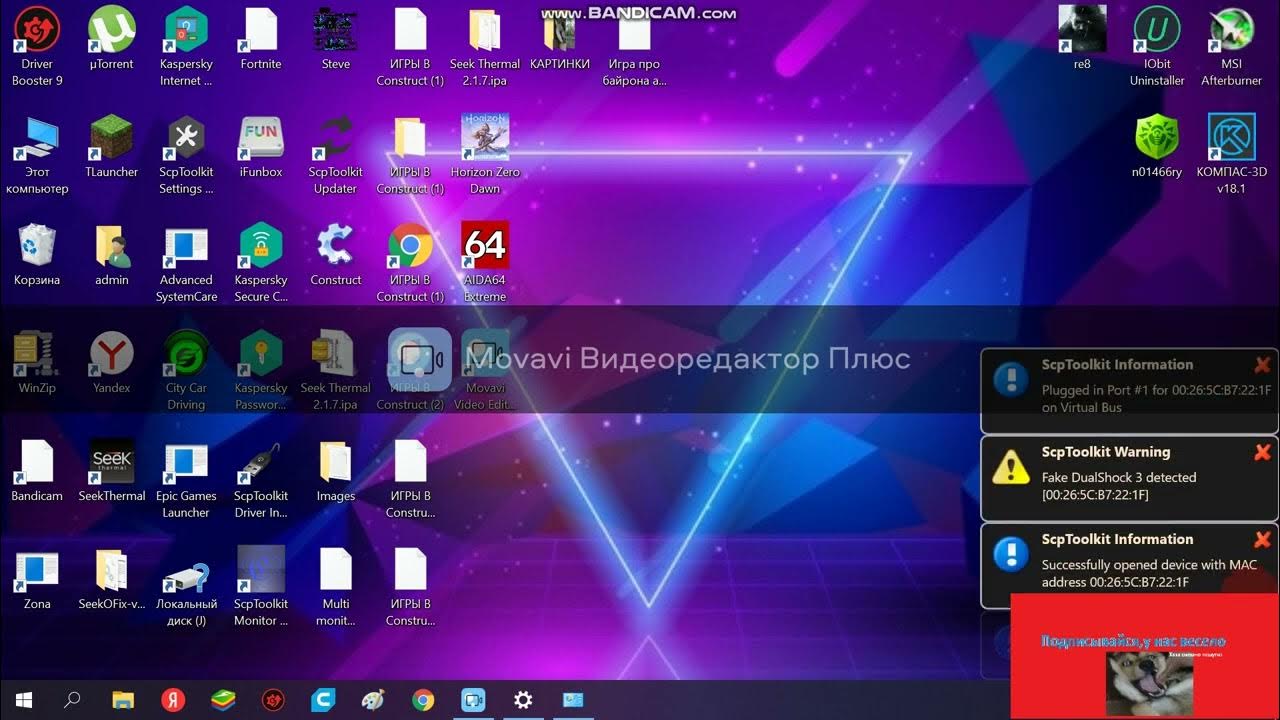The width and height of the screenshot is (1280, 720).
Task: Launch the Construct desktop shortcut
Action: click(336, 246)
